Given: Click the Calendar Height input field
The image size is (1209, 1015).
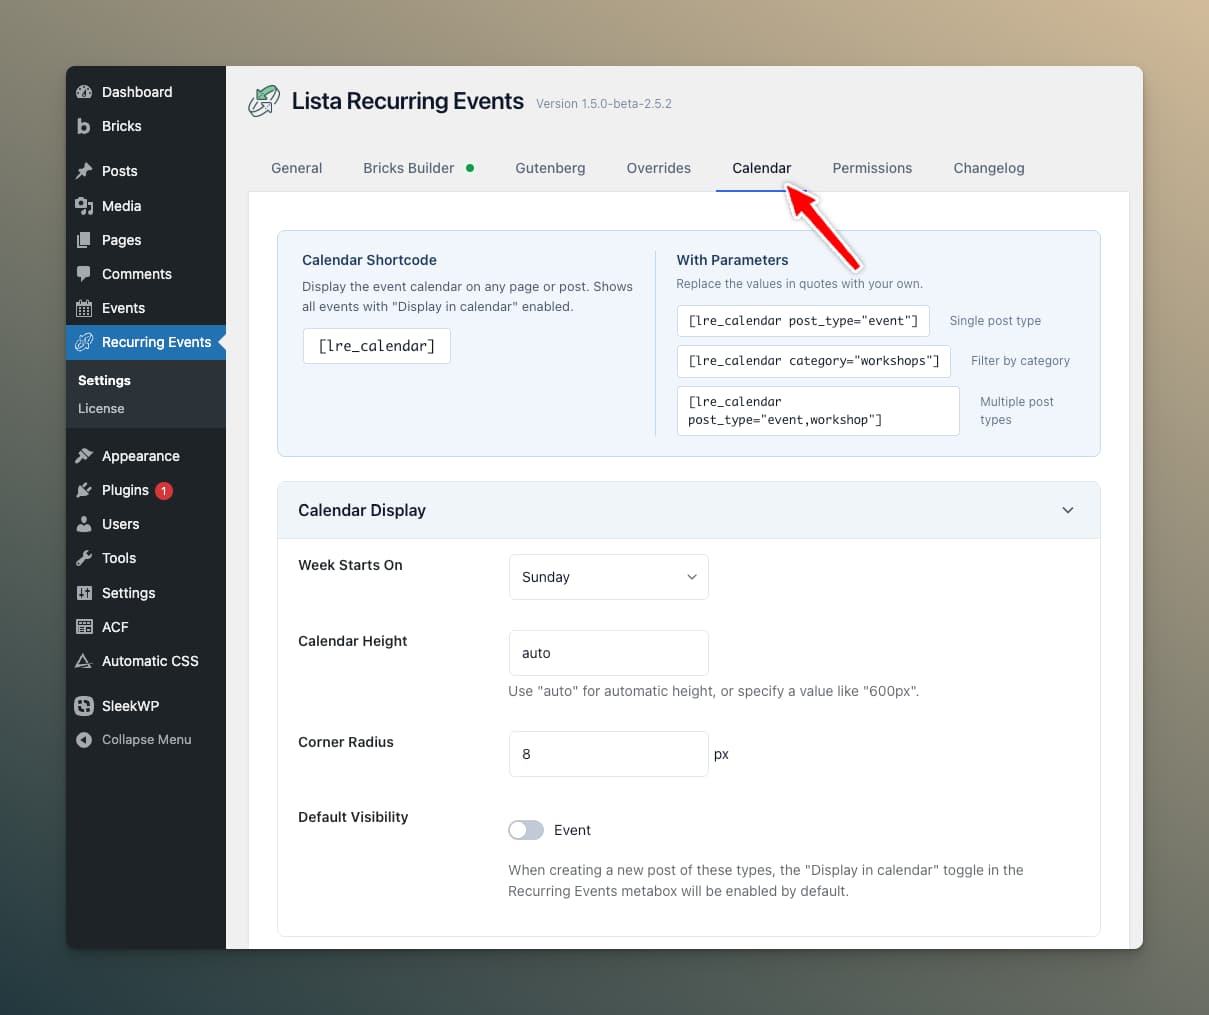Looking at the screenshot, I should [x=608, y=653].
